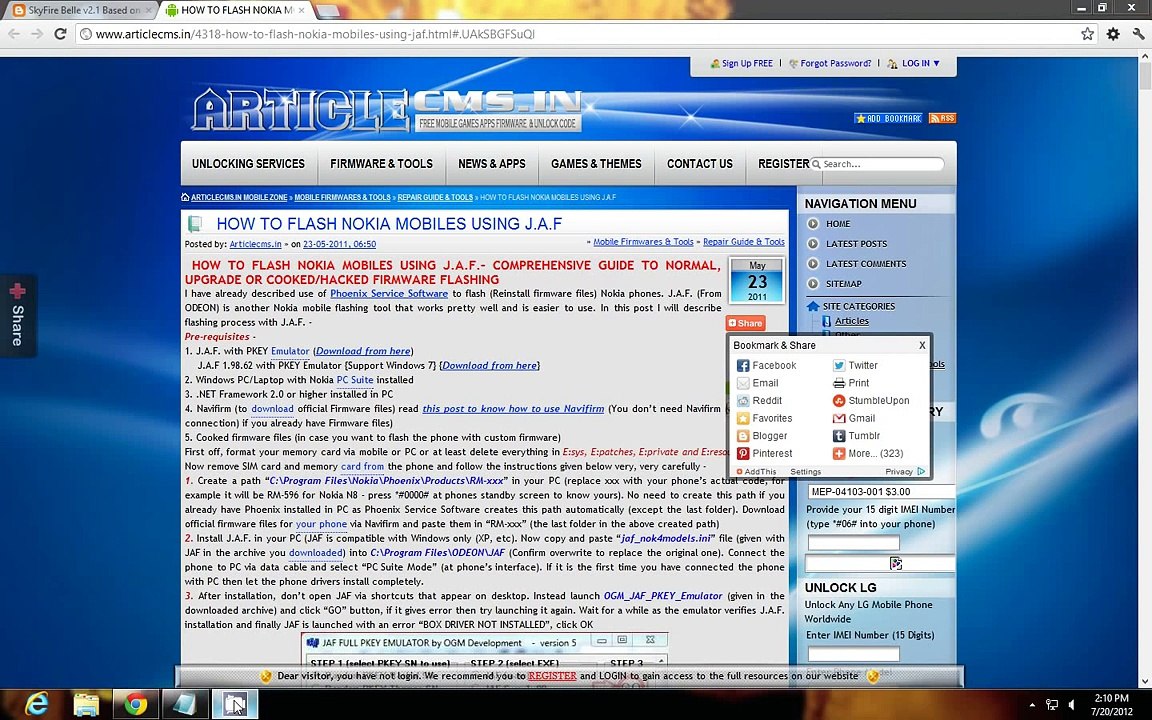Choose Email in Bookmark & Share popup

(x=757, y=383)
